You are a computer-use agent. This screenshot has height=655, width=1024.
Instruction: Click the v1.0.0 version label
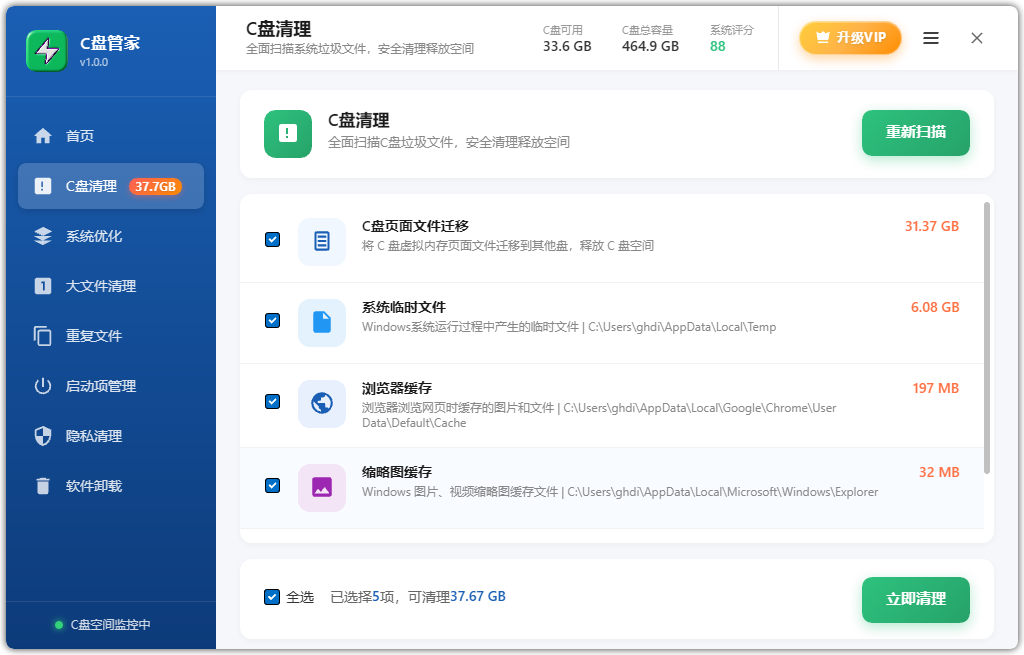(x=94, y=63)
